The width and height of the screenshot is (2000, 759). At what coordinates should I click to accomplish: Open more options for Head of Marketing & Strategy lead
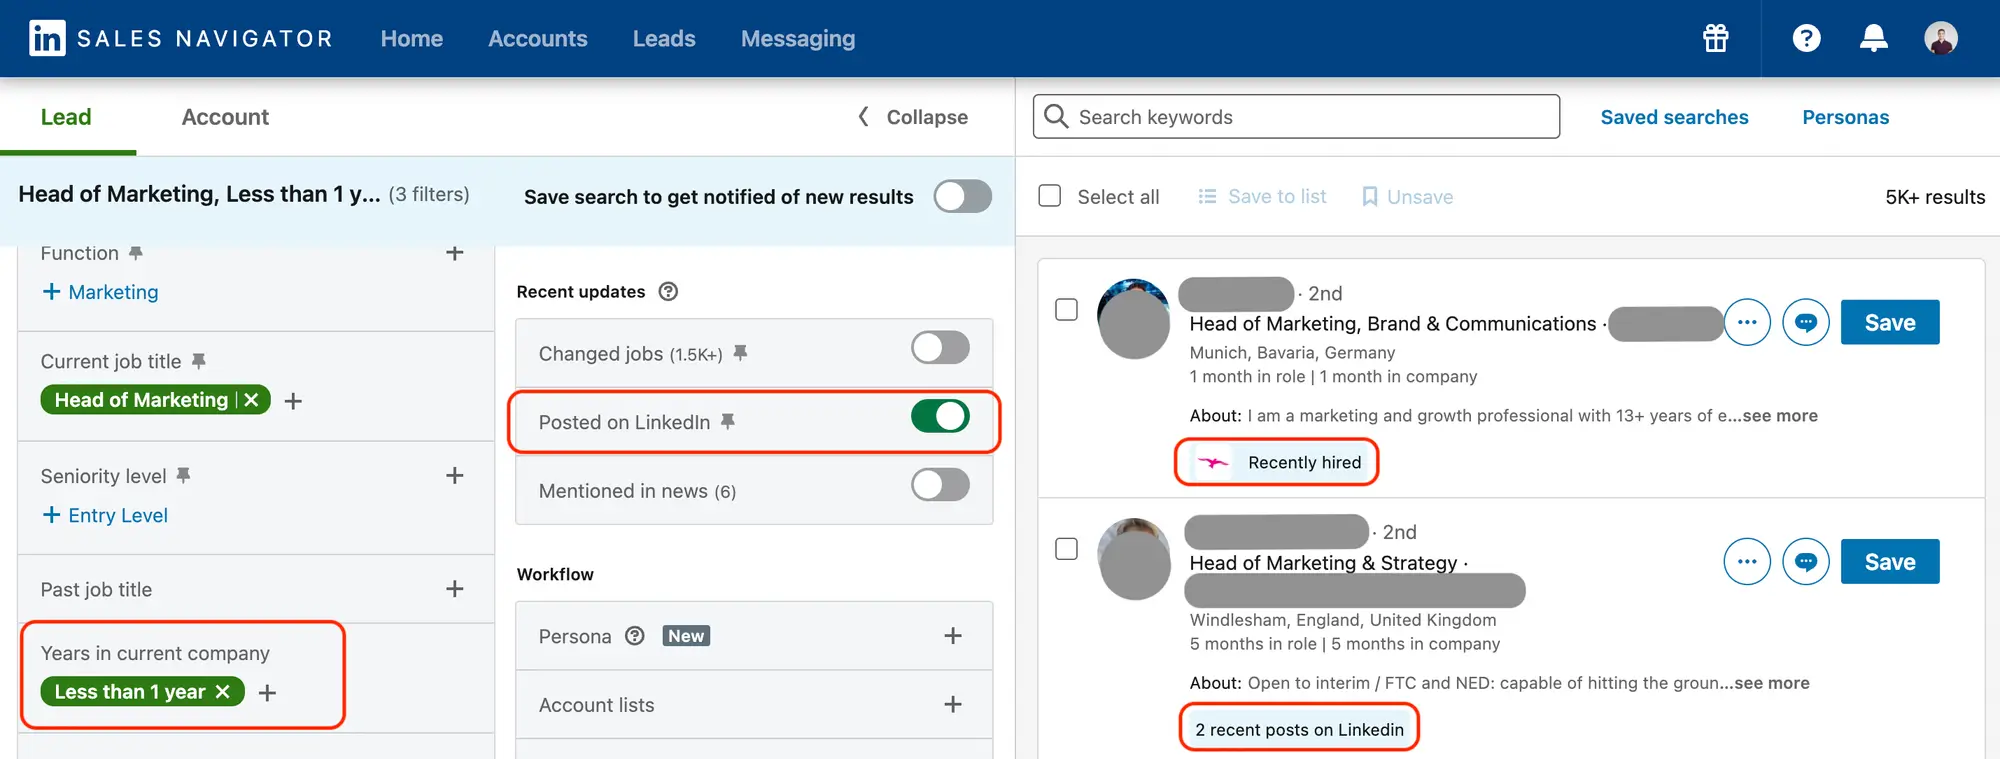pyautogui.click(x=1747, y=561)
